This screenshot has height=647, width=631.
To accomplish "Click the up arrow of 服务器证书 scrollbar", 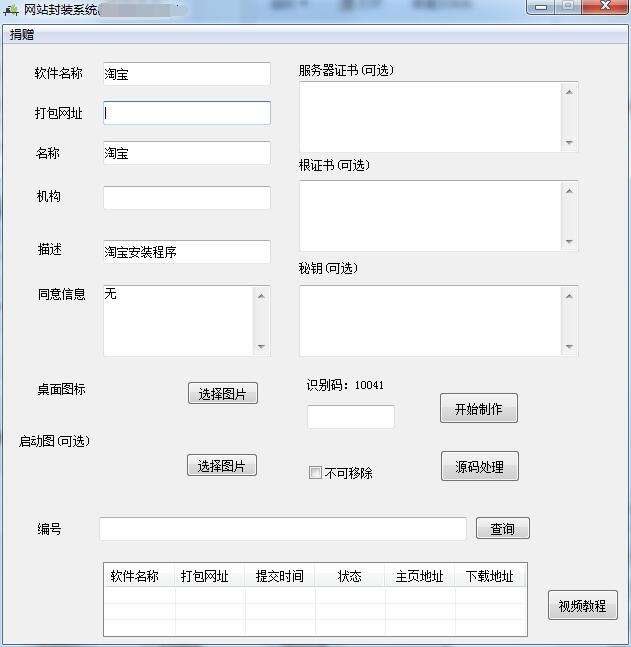I will click(x=570, y=92).
